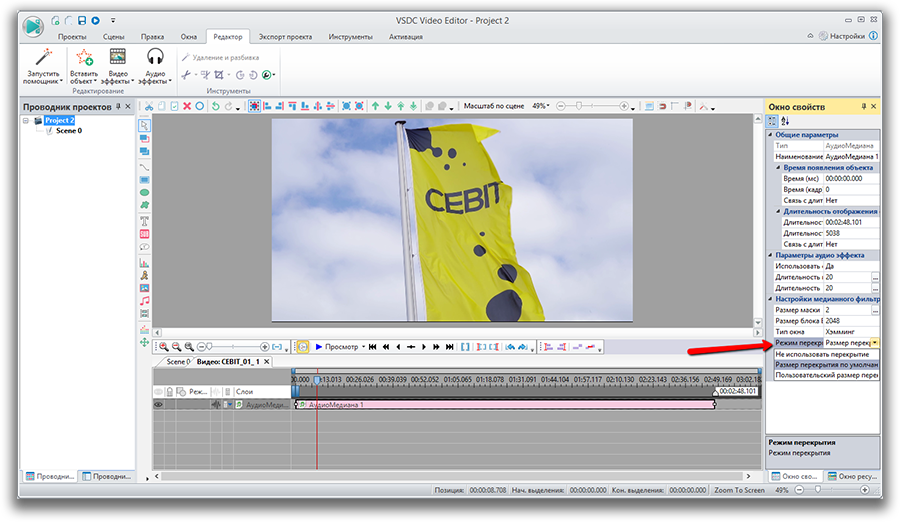The height and width of the screenshot is (522, 900).
Task: Collapse Общие параметры section in properties
Action: (771, 135)
